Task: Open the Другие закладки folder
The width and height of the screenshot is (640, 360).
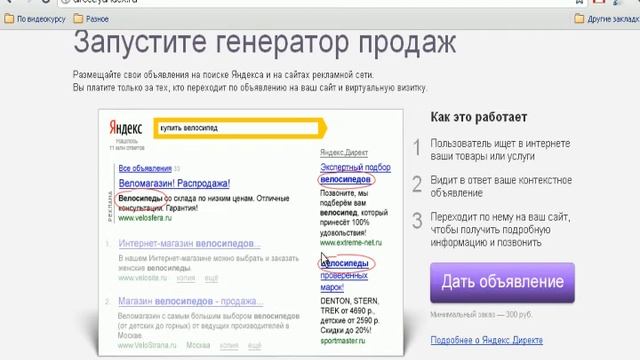Action: 607,19
